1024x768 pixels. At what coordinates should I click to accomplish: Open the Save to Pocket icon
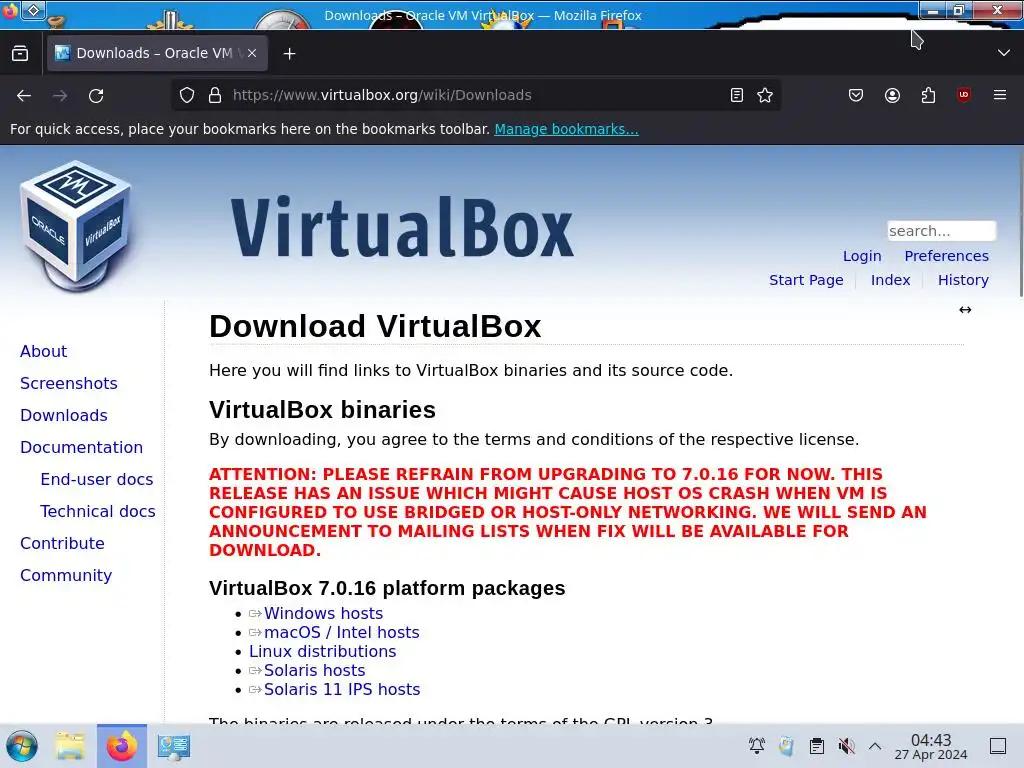pos(856,95)
